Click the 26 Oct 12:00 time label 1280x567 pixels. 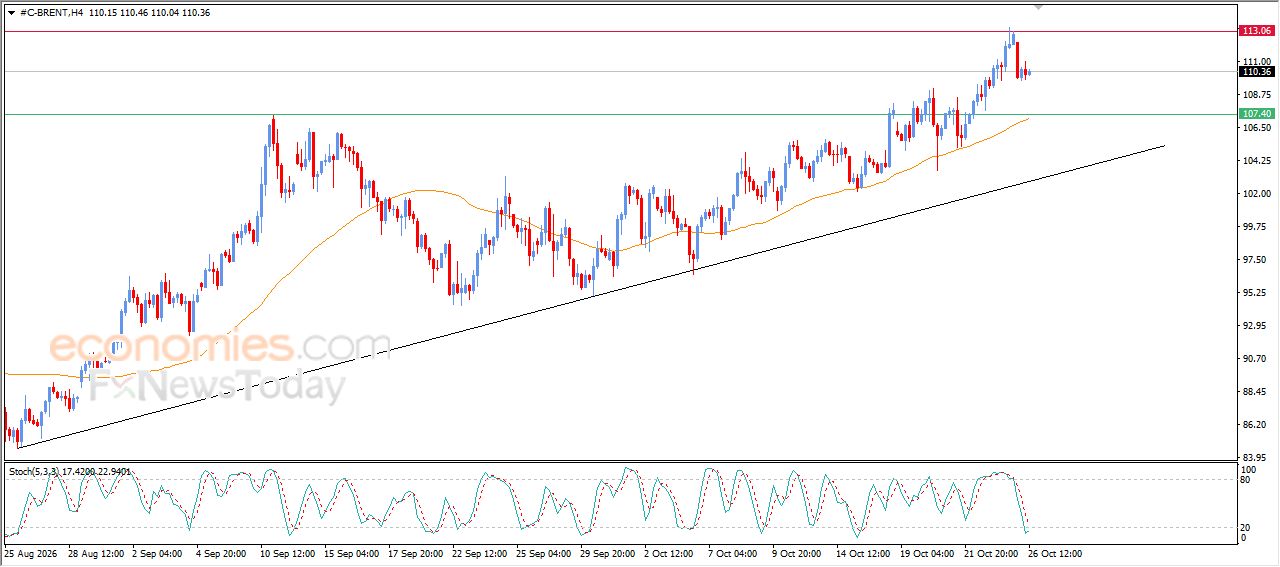click(x=1055, y=552)
